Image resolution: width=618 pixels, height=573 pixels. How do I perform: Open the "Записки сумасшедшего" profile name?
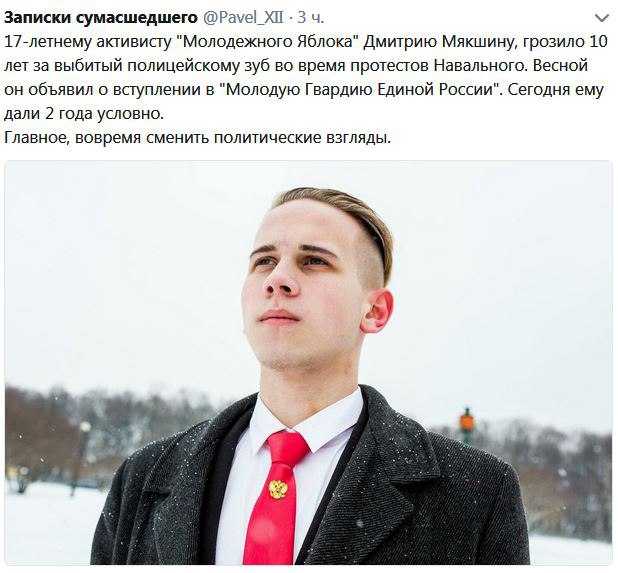101,17
